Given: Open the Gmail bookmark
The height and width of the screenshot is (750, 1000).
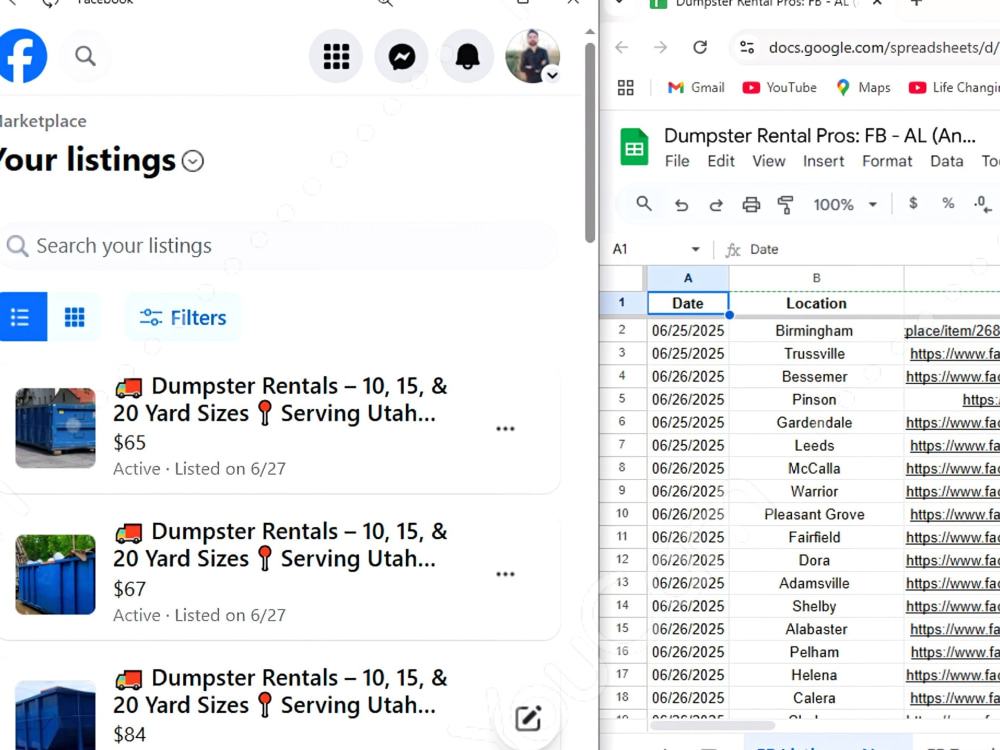Looking at the screenshot, I should coord(696,87).
